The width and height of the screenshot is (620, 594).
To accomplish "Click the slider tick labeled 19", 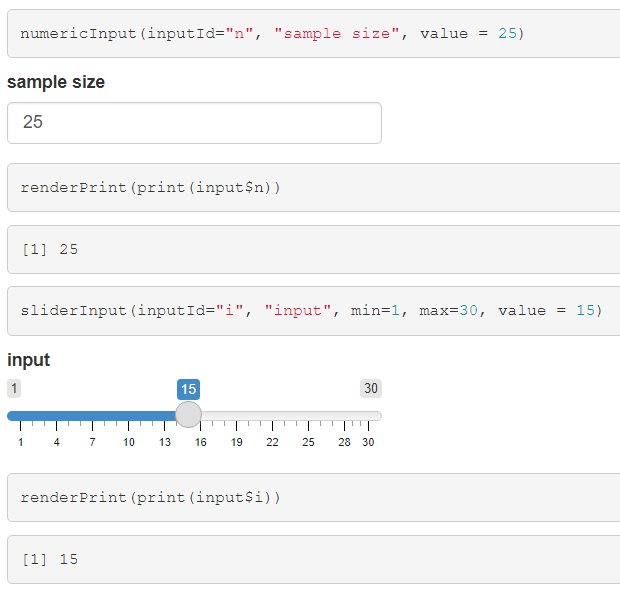I will click(236, 442).
